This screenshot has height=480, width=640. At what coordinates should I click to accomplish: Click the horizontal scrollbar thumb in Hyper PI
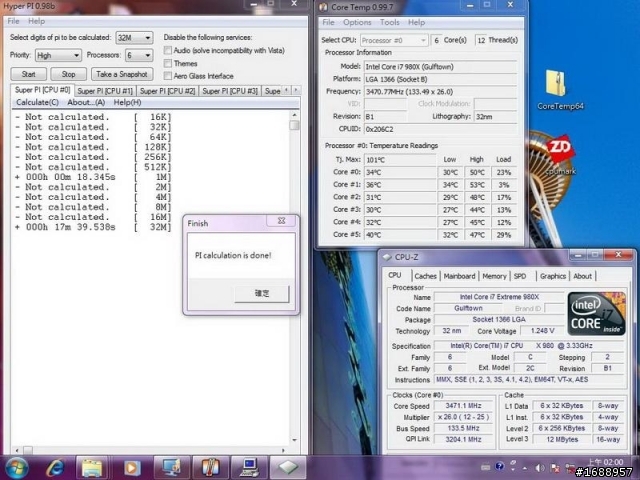28,450
